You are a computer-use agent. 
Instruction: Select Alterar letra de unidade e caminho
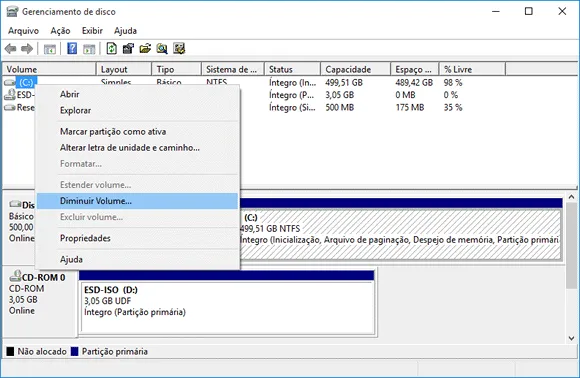[x=137, y=148]
